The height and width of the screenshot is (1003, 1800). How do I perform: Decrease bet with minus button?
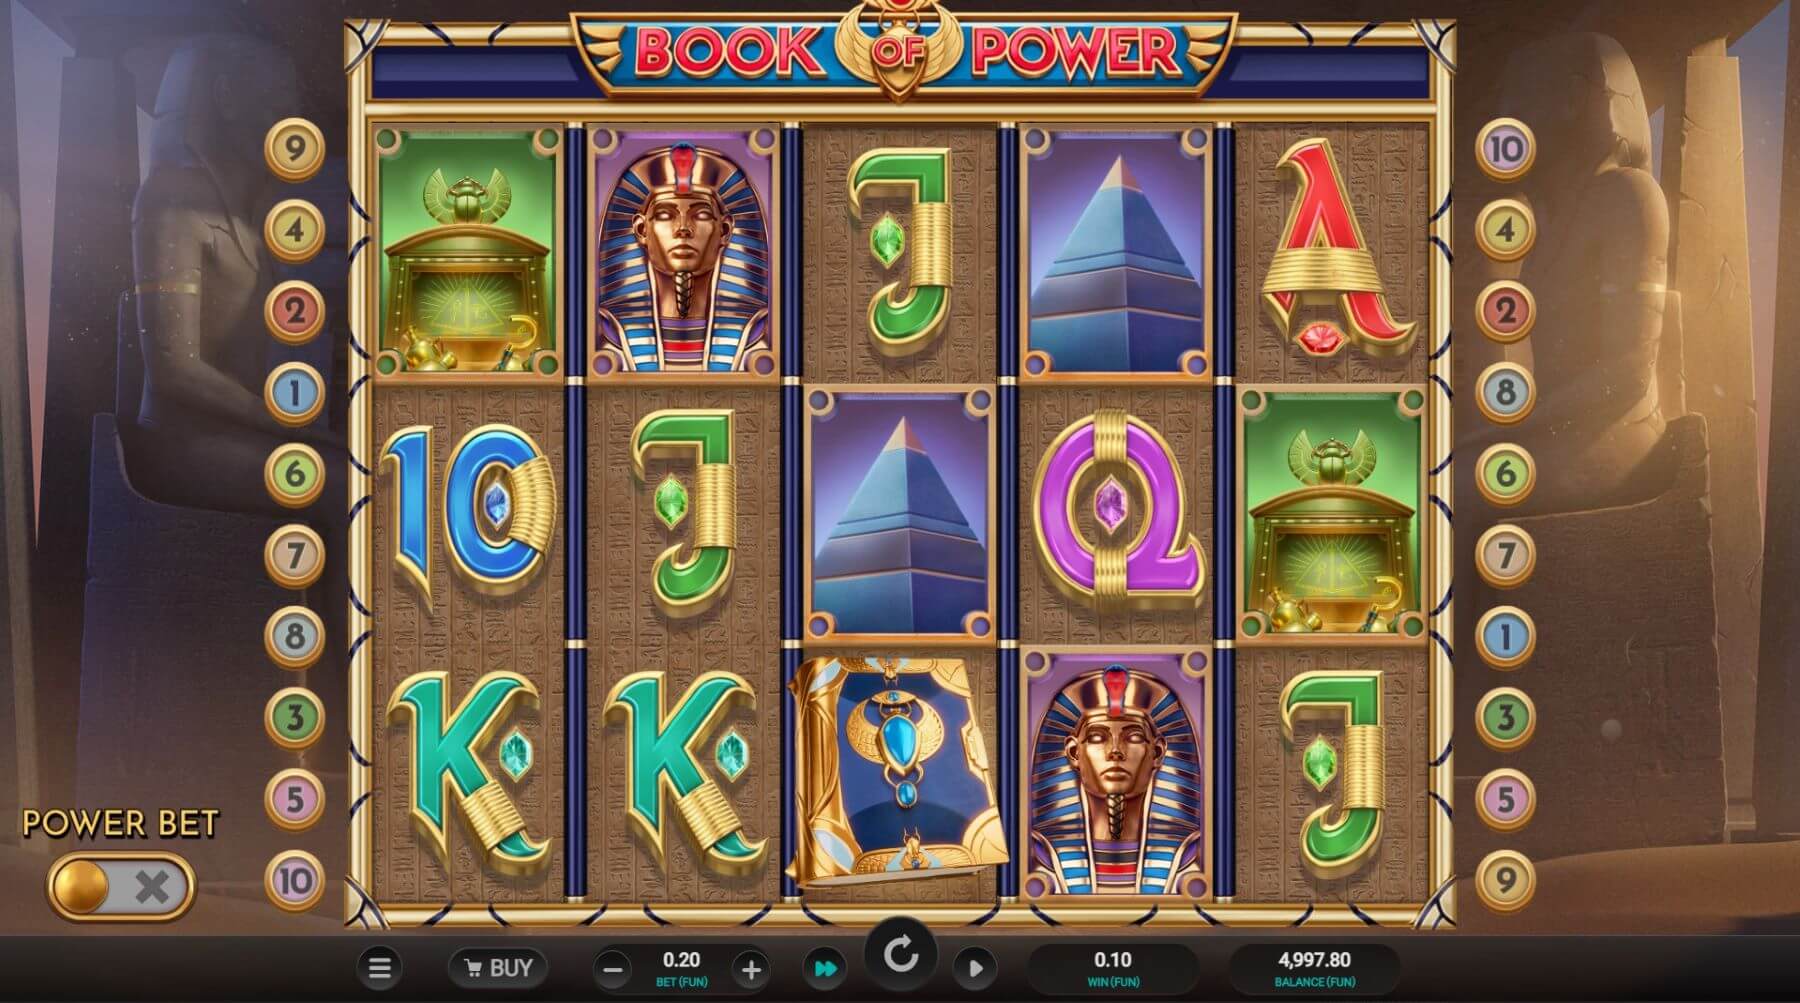613,969
